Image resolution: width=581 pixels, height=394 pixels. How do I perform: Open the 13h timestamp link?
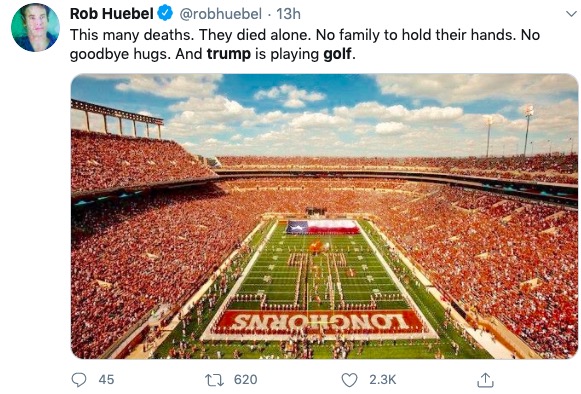289,14
